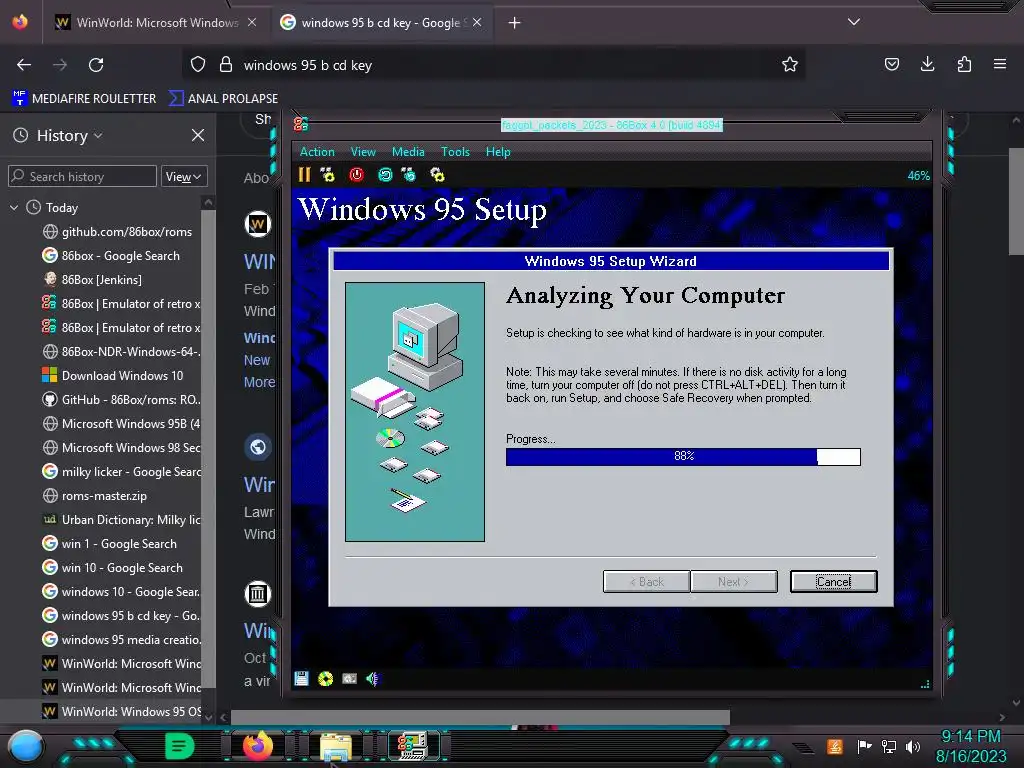Image resolution: width=1024 pixels, height=768 pixels.
Task: Click the floppy disk icon in 86Box status bar
Action: pos(301,679)
